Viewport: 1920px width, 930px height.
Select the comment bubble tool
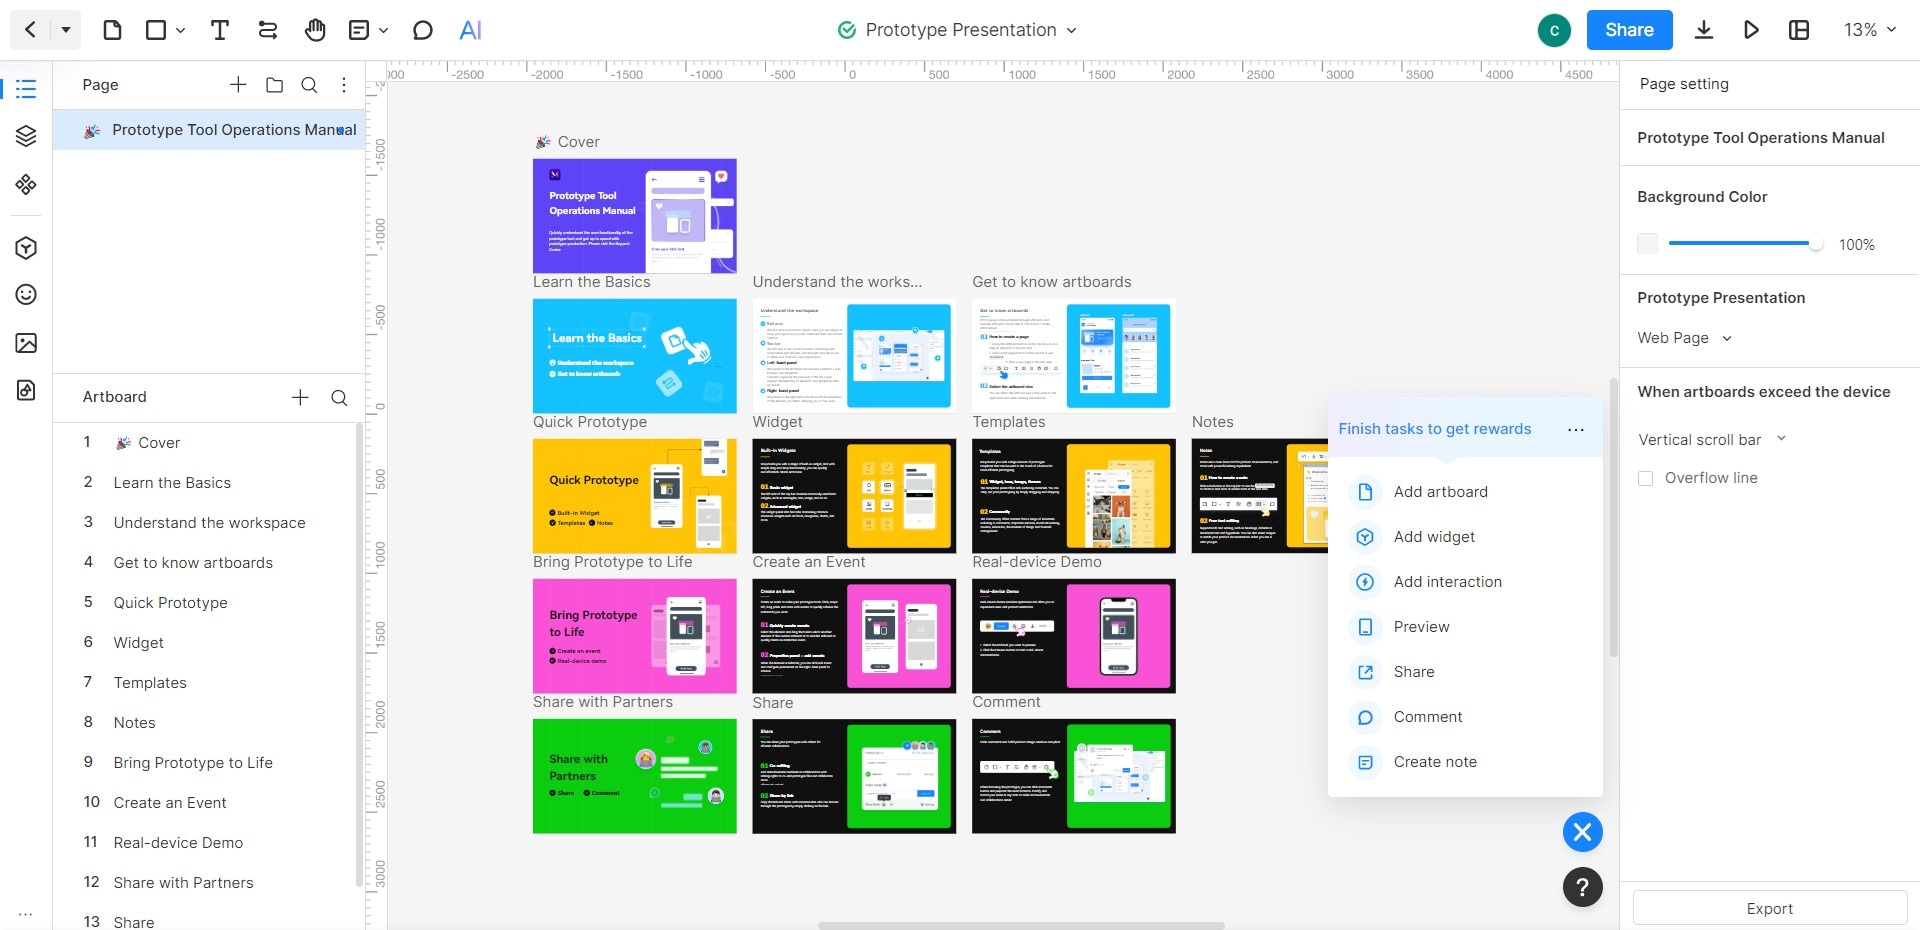coord(423,30)
